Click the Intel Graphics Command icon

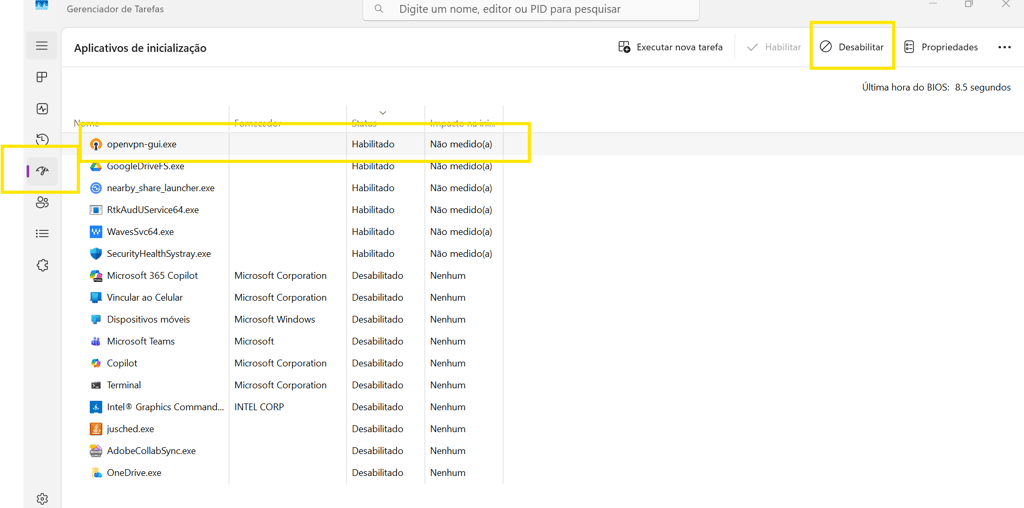[x=95, y=407]
